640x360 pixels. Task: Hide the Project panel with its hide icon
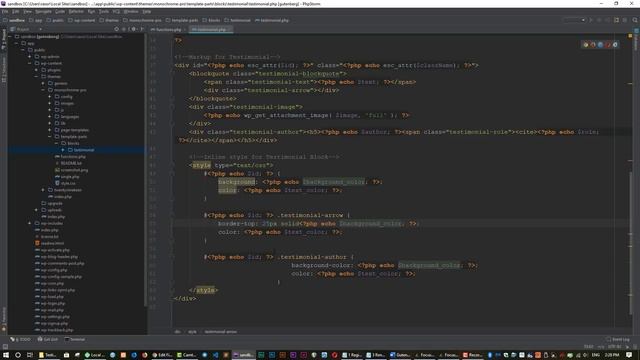pos(142,29)
